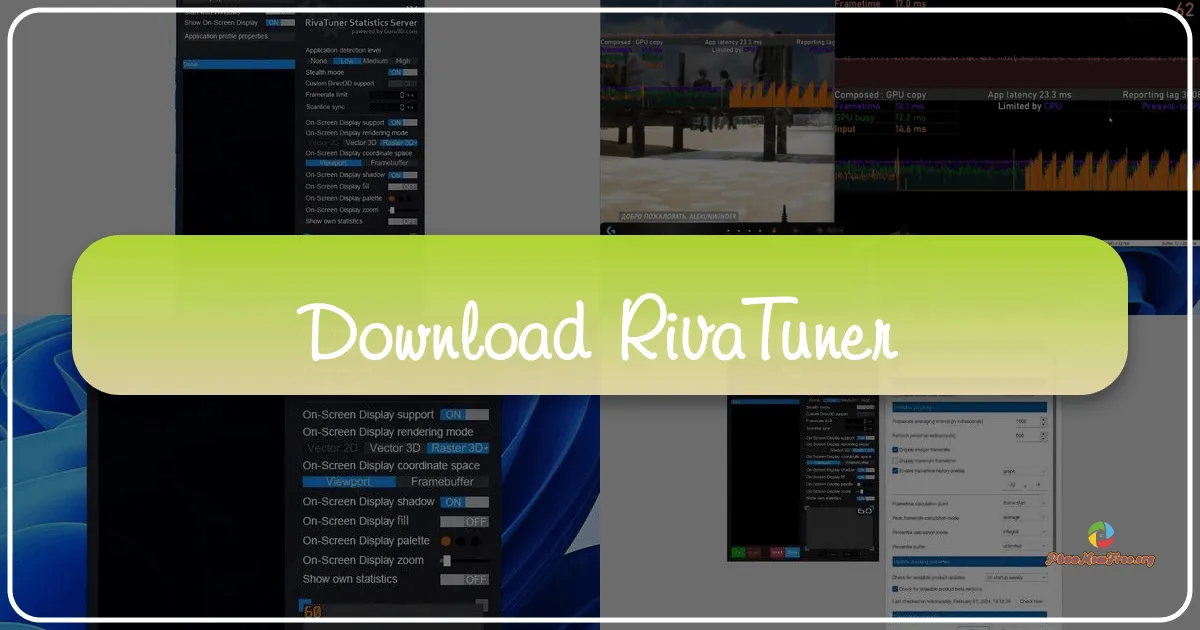The width and height of the screenshot is (1200, 630).
Task: Set application detection level to Medium
Action: [375, 61]
